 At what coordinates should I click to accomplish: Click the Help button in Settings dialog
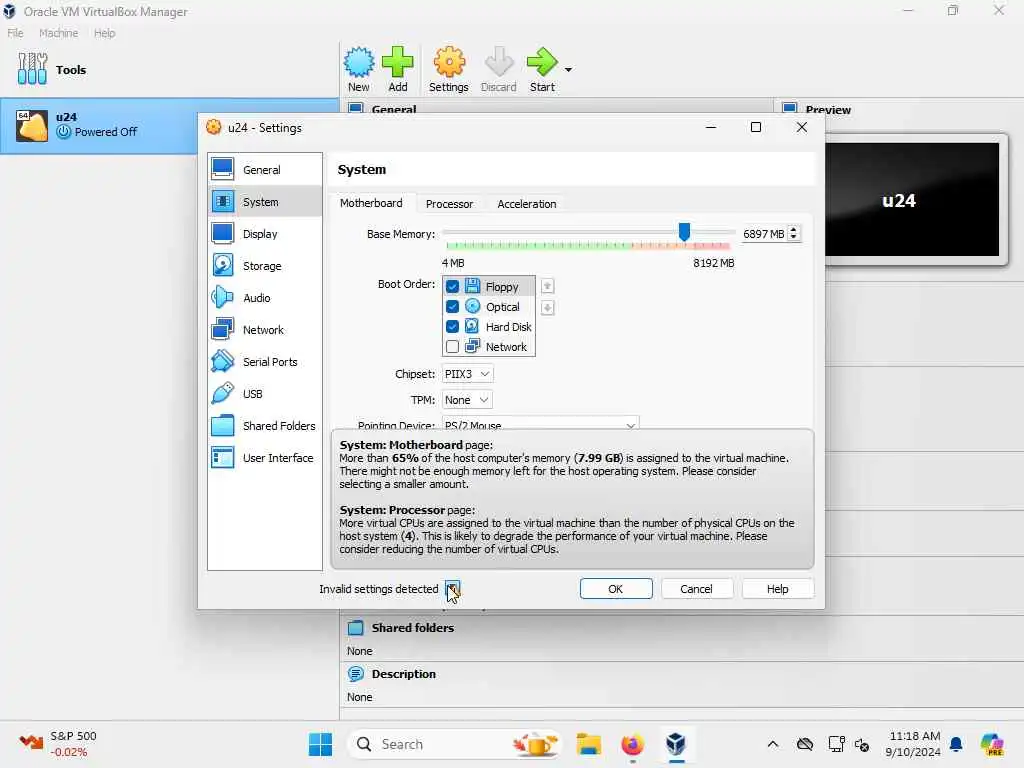coord(777,588)
